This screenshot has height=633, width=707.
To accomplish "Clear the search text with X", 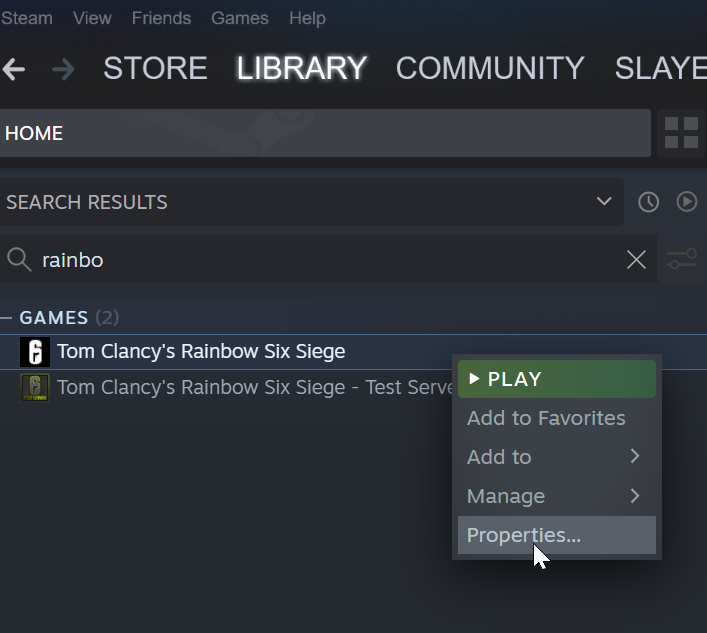I will click(x=636, y=260).
